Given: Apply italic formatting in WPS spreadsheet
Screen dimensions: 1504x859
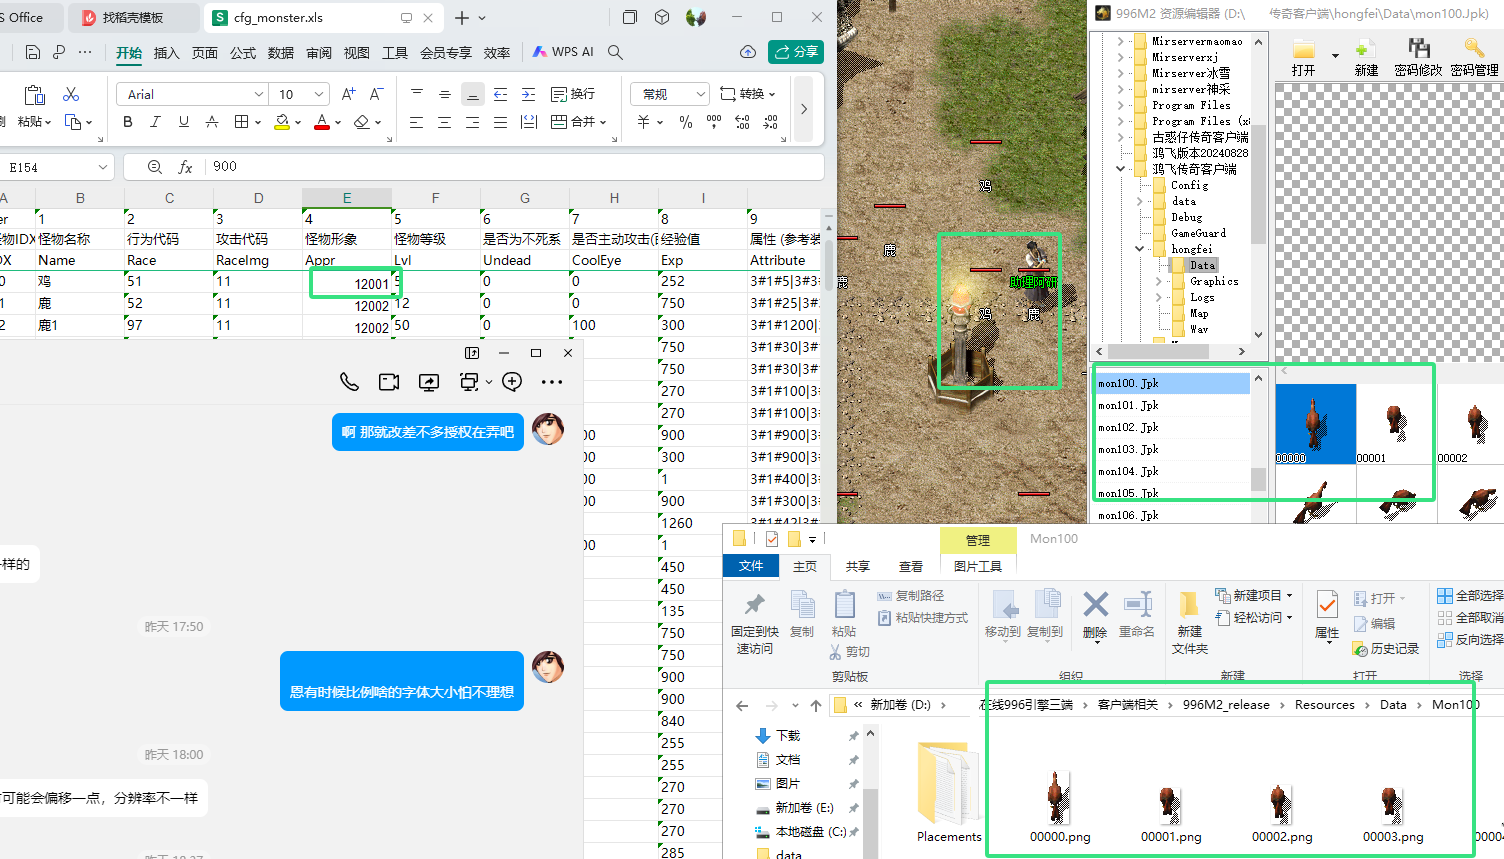Looking at the screenshot, I should pyautogui.click(x=155, y=122).
